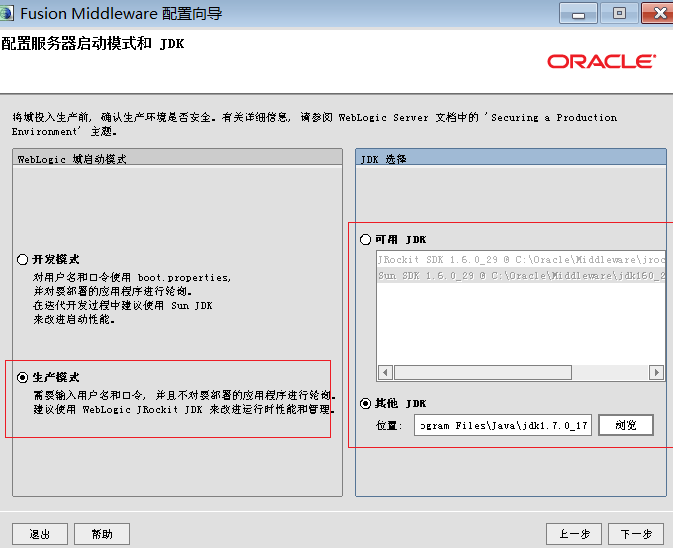Click the JDK list scroll-right arrow

point(656,372)
